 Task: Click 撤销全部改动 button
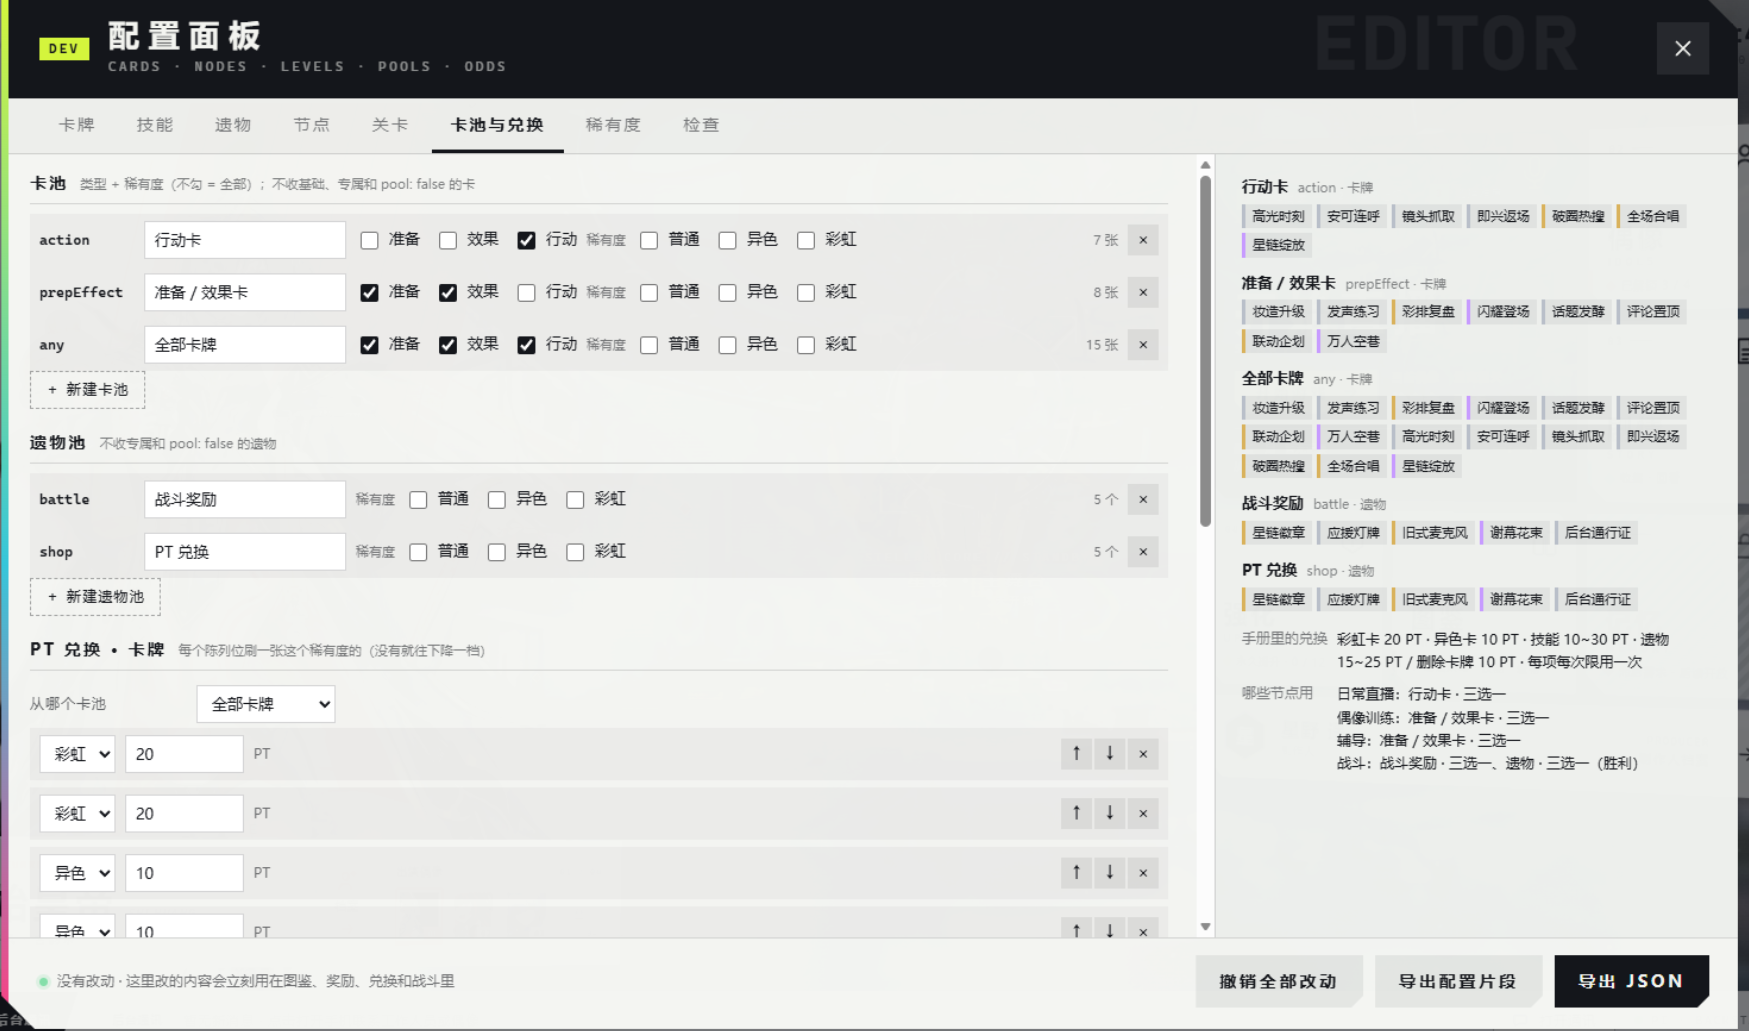click(1278, 981)
